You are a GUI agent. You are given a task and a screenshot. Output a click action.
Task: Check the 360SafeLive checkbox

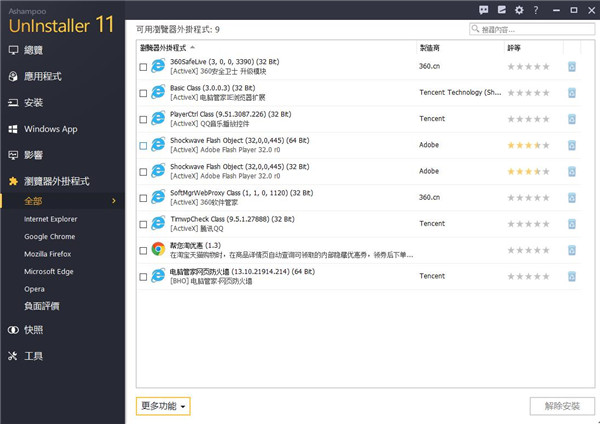pyautogui.click(x=143, y=68)
